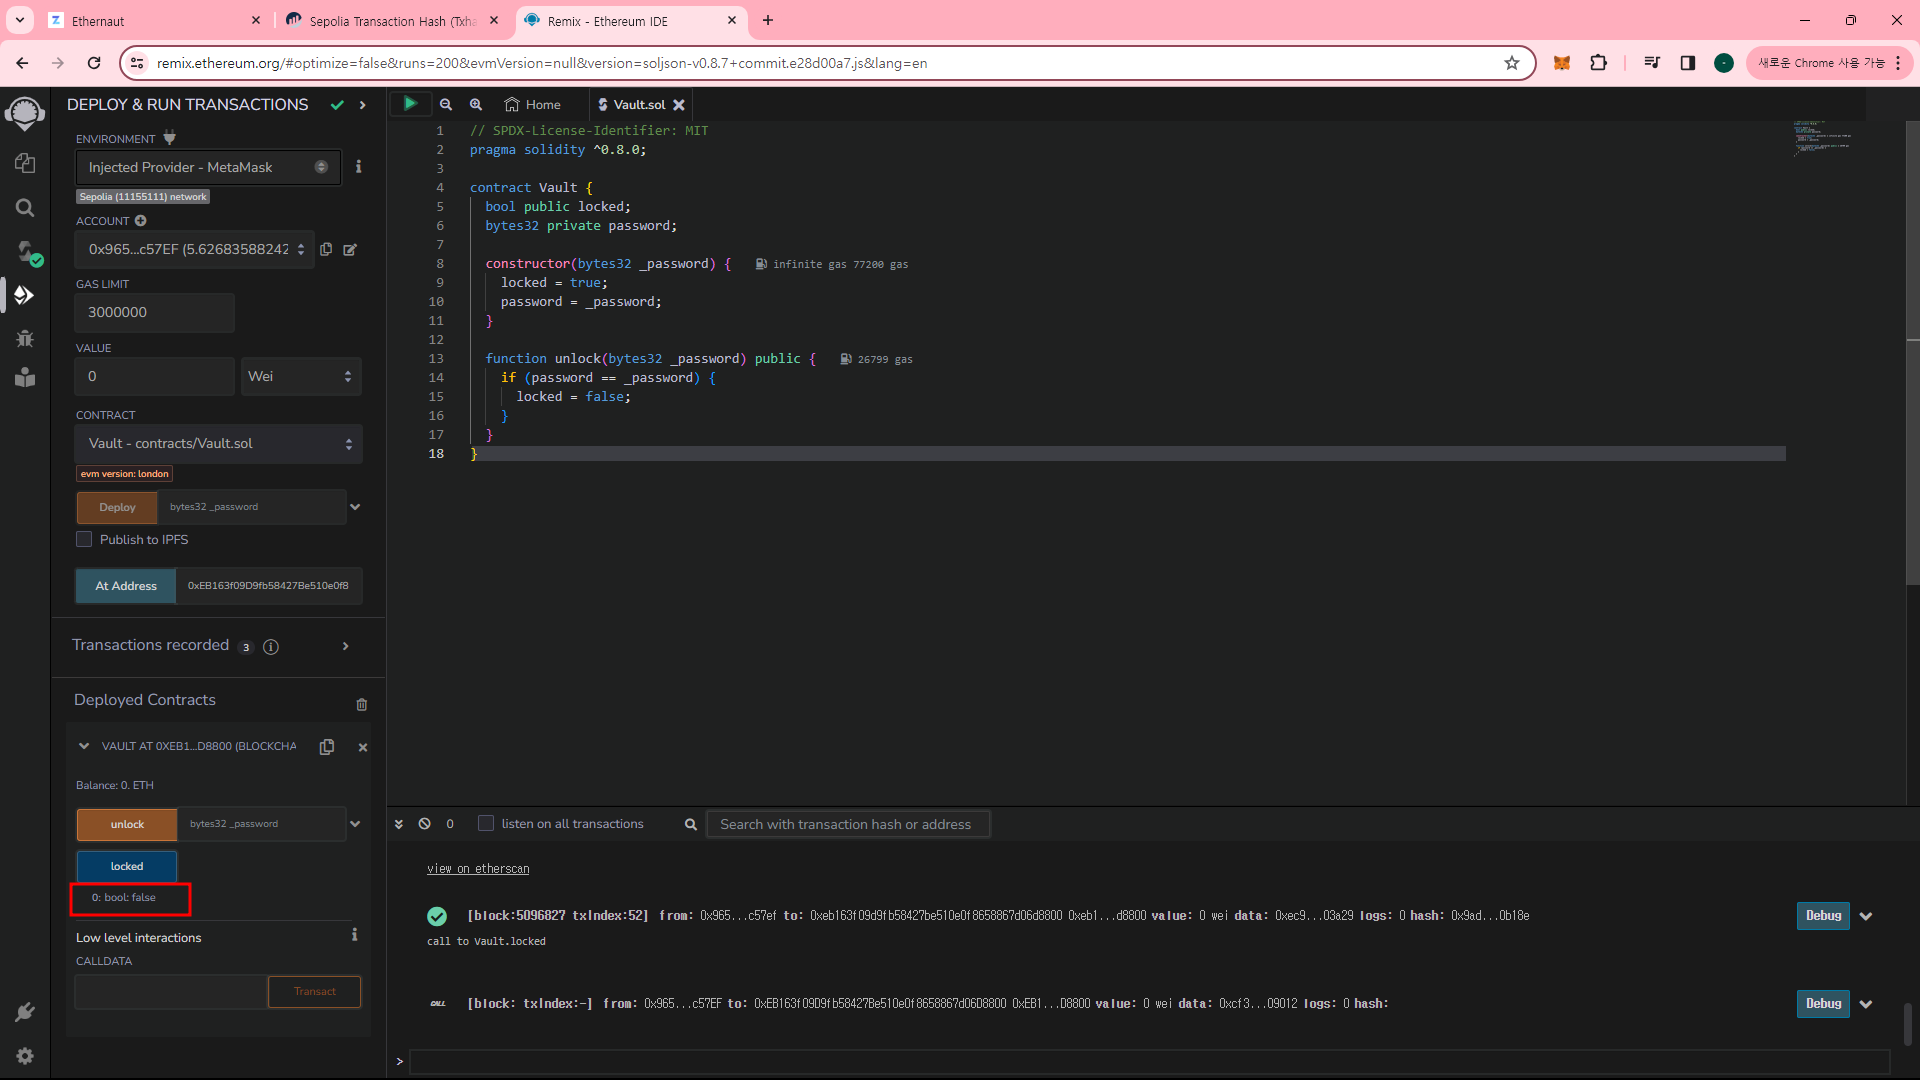The width and height of the screenshot is (1920, 1080).
Task: Show Transactions recorded info icon
Action: click(271, 647)
